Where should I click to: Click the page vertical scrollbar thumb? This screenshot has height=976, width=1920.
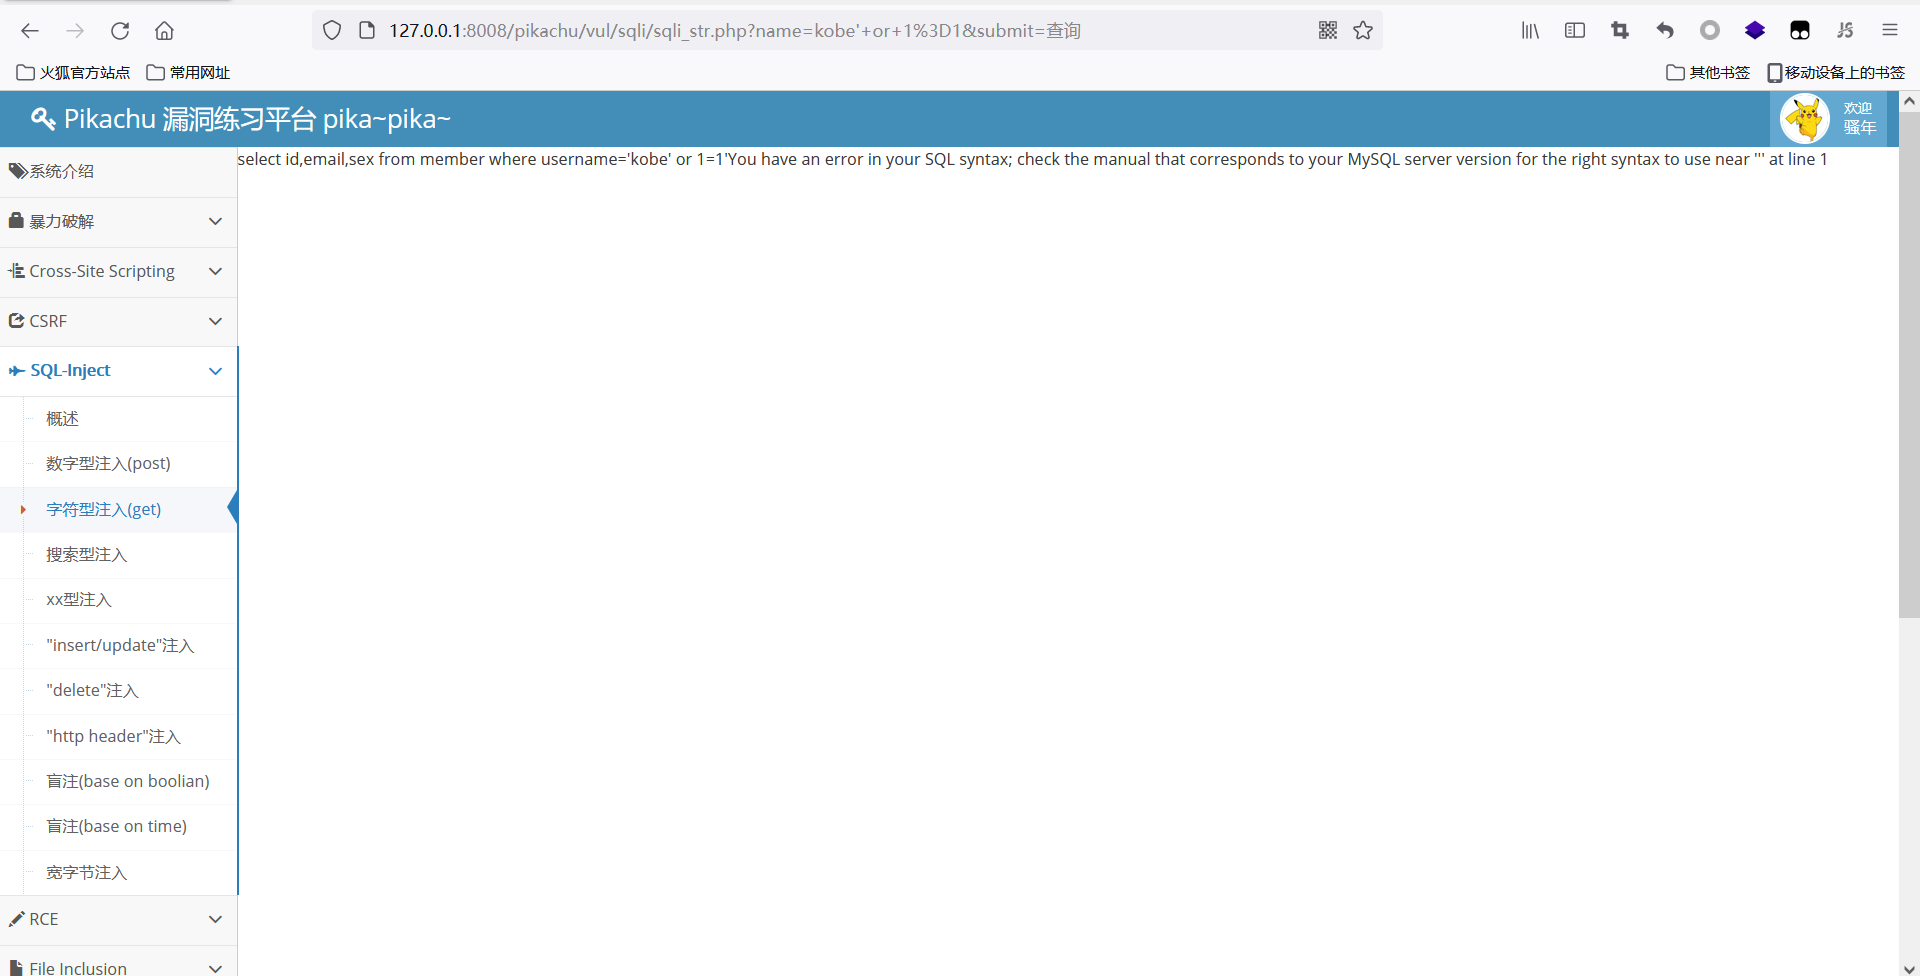point(1909,365)
